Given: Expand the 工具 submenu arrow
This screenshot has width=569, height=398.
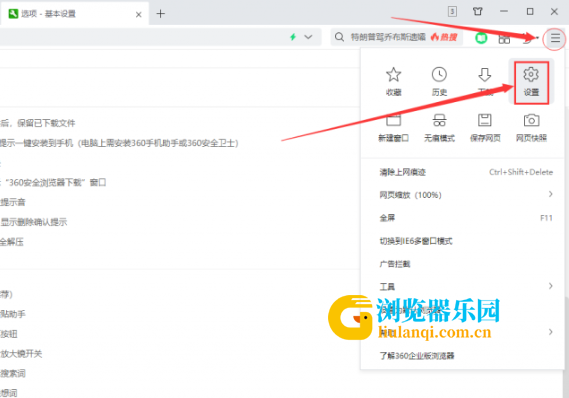Looking at the screenshot, I should coord(550,286).
